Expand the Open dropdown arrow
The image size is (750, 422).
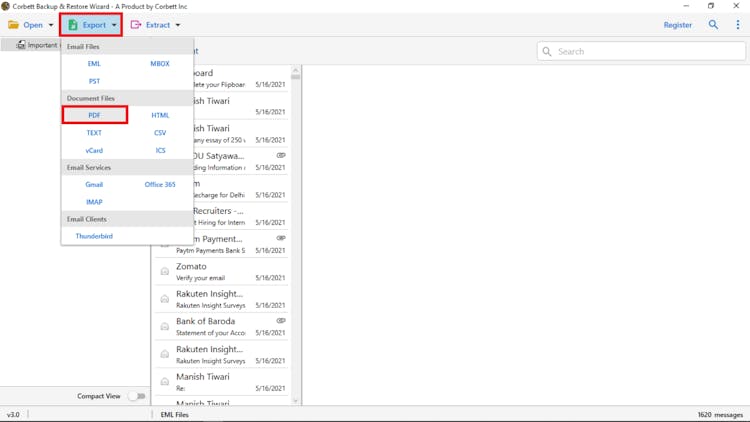51,25
